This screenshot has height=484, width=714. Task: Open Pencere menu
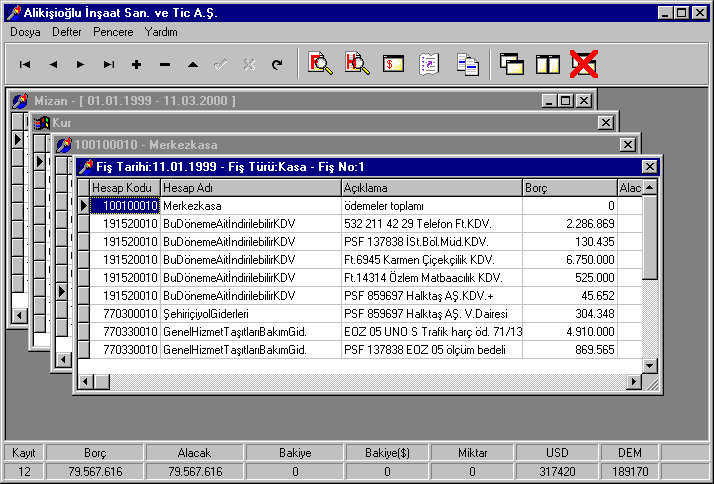pyautogui.click(x=113, y=32)
